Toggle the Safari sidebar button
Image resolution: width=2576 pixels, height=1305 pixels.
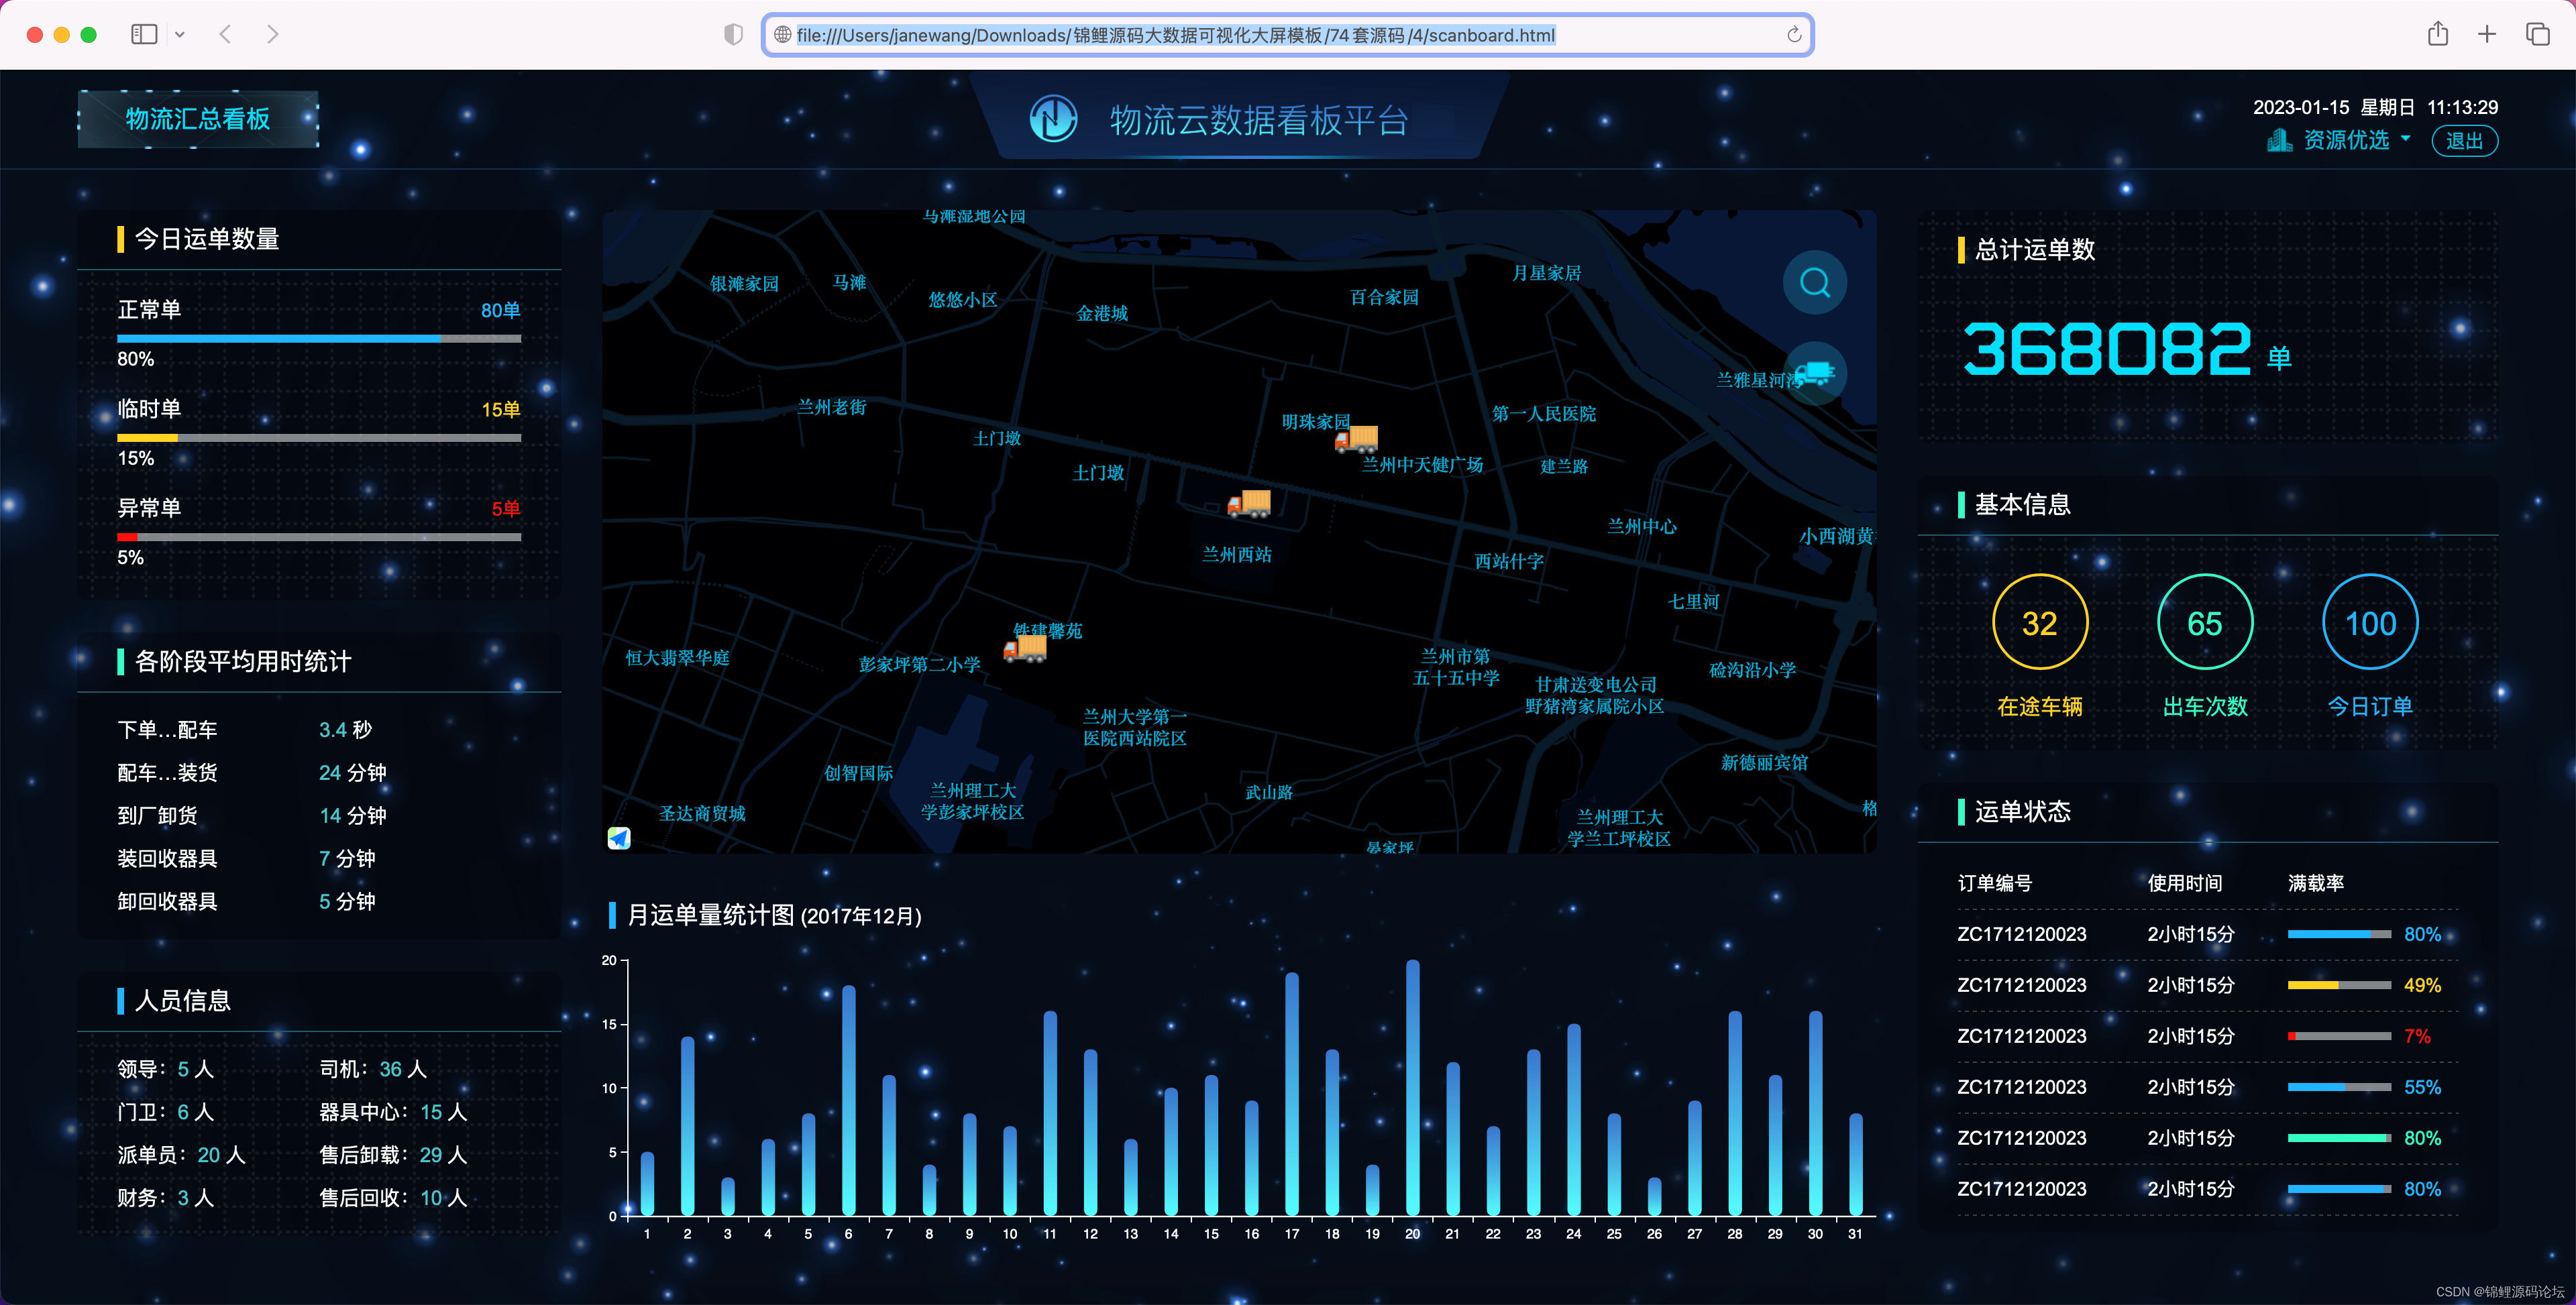click(144, 35)
